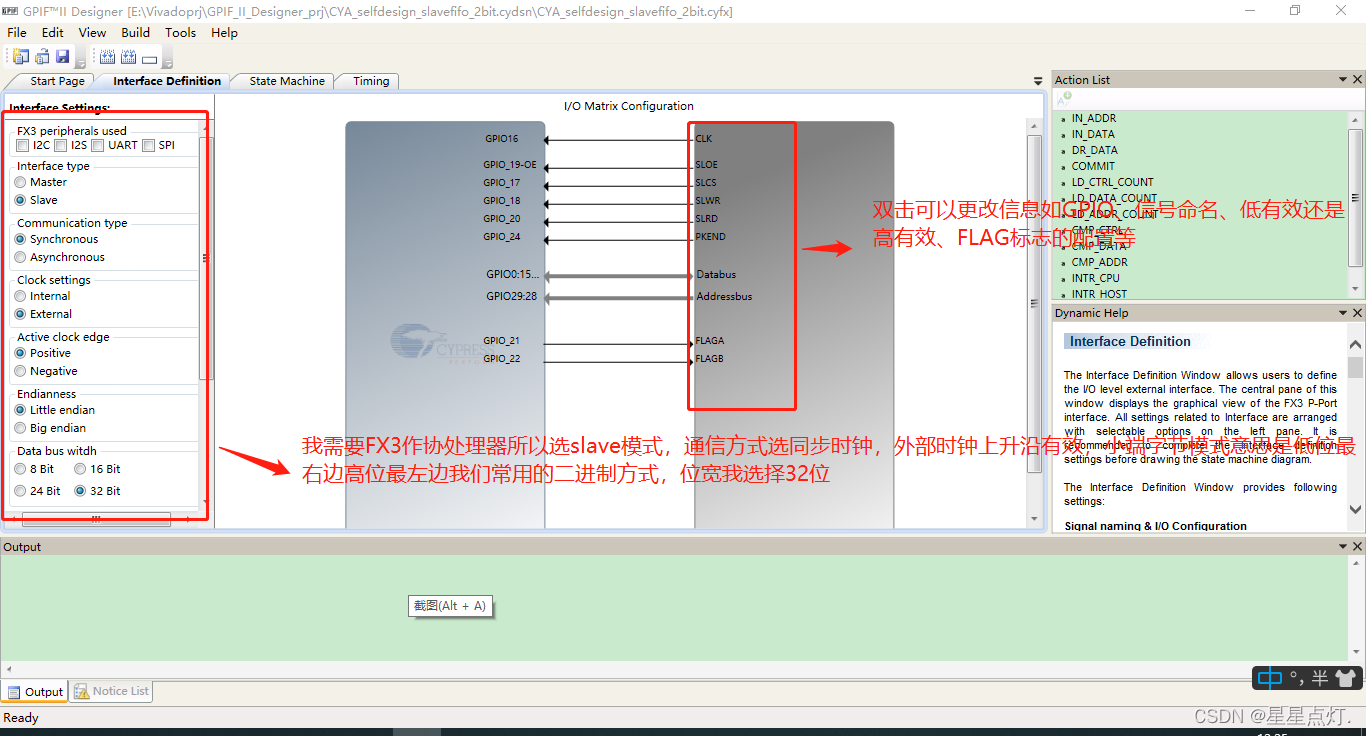Image resolution: width=1366 pixels, height=736 pixels.
Task: Click the rotate/orientation toolbar icon
Action: tap(42, 56)
